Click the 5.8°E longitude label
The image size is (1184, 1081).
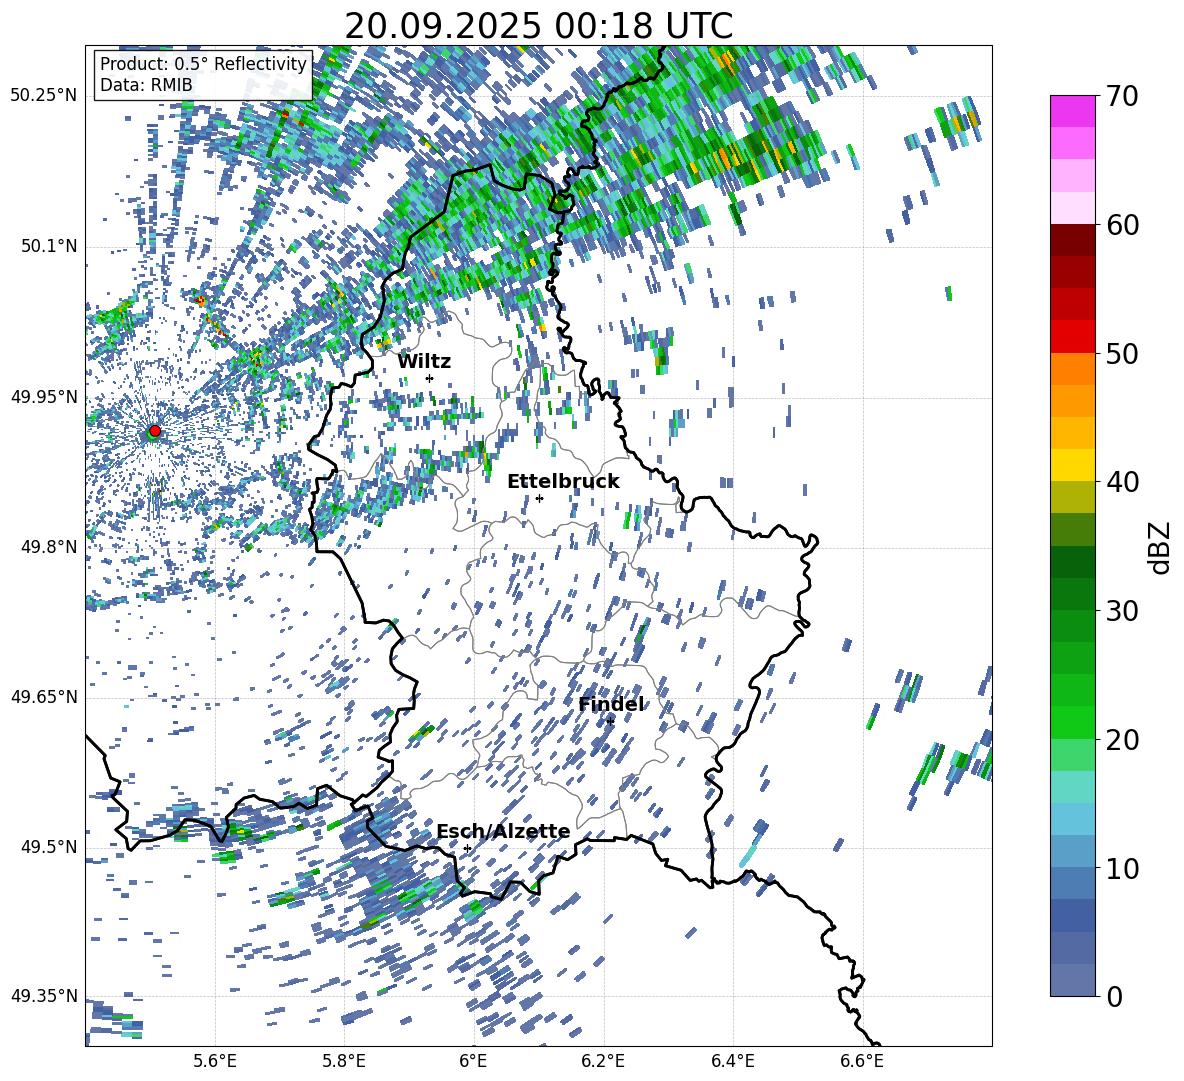pos(344,1061)
